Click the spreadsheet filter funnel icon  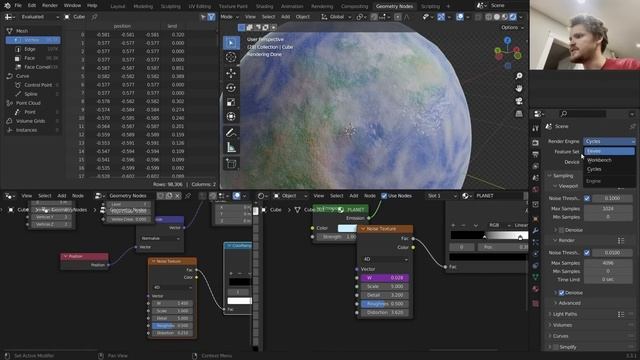(x=211, y=17)
